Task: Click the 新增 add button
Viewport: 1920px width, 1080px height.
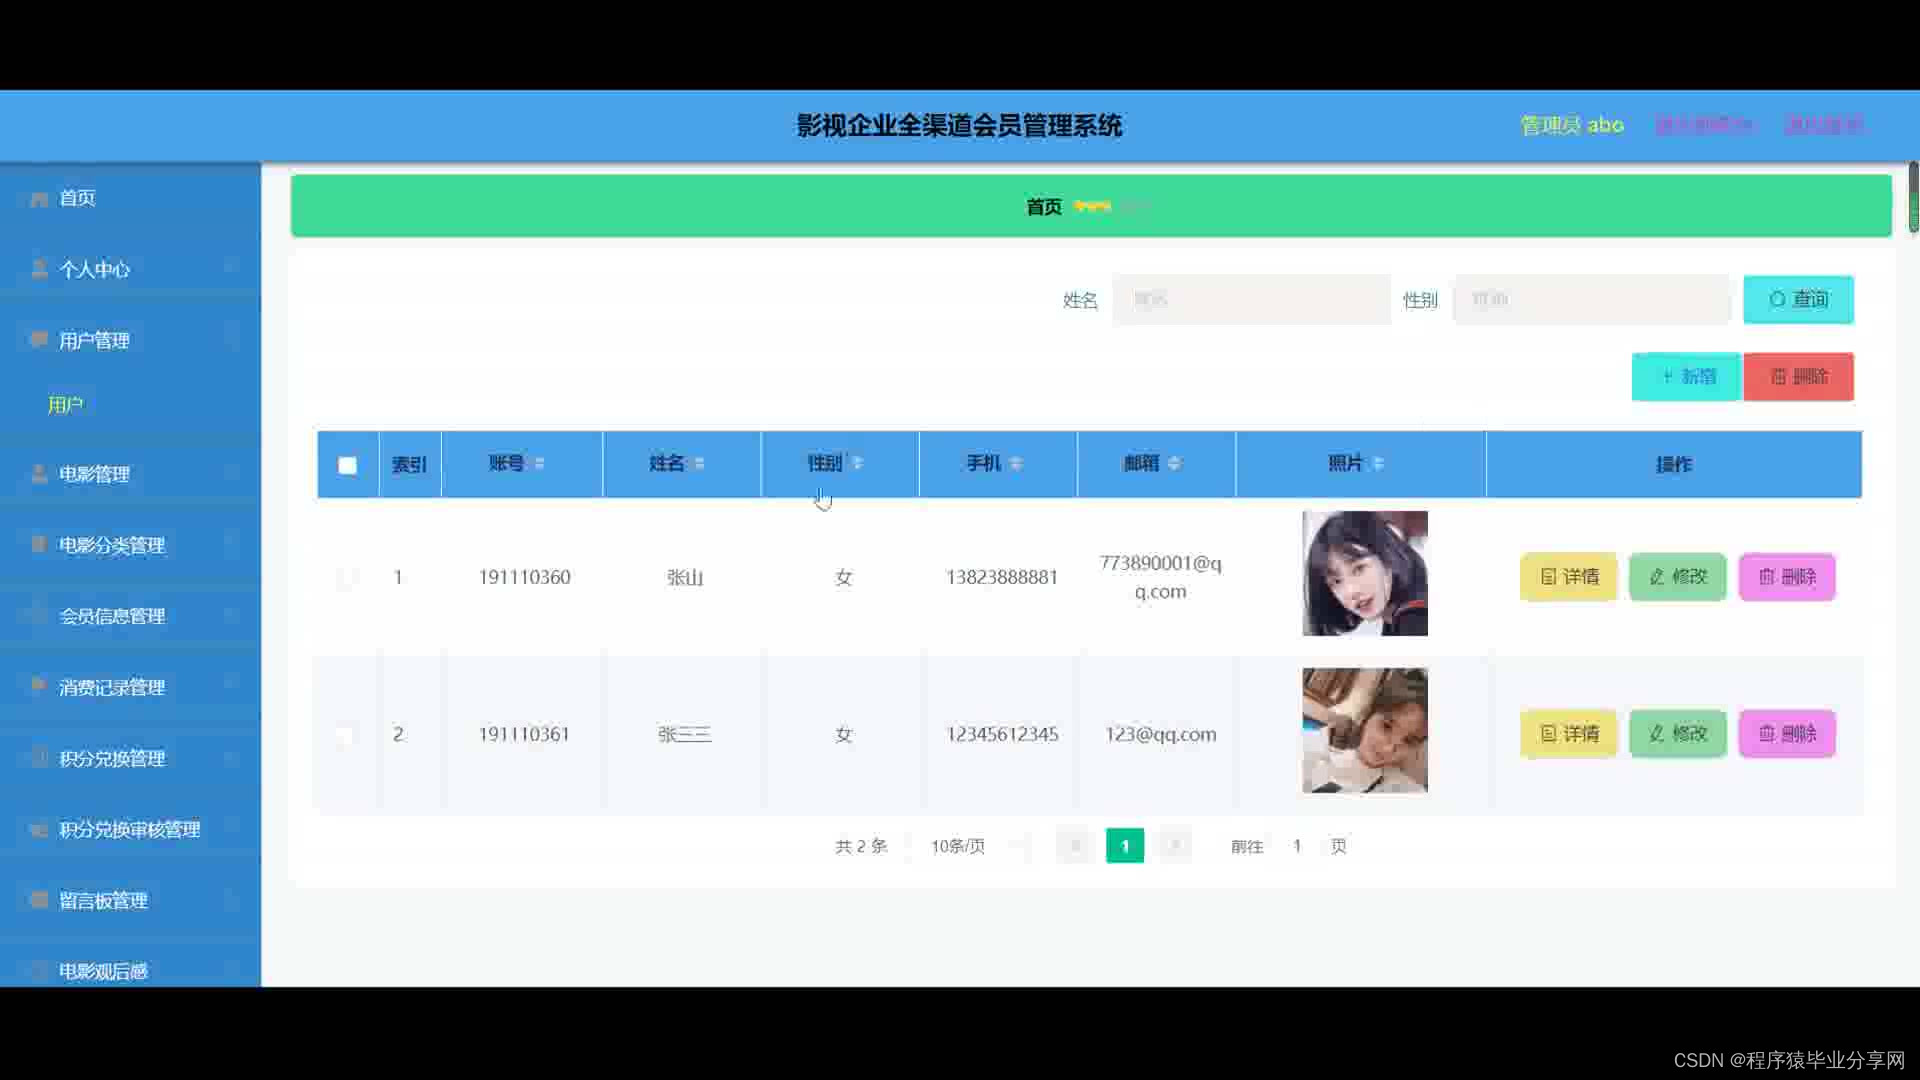Action: [x=1686, y=377]
